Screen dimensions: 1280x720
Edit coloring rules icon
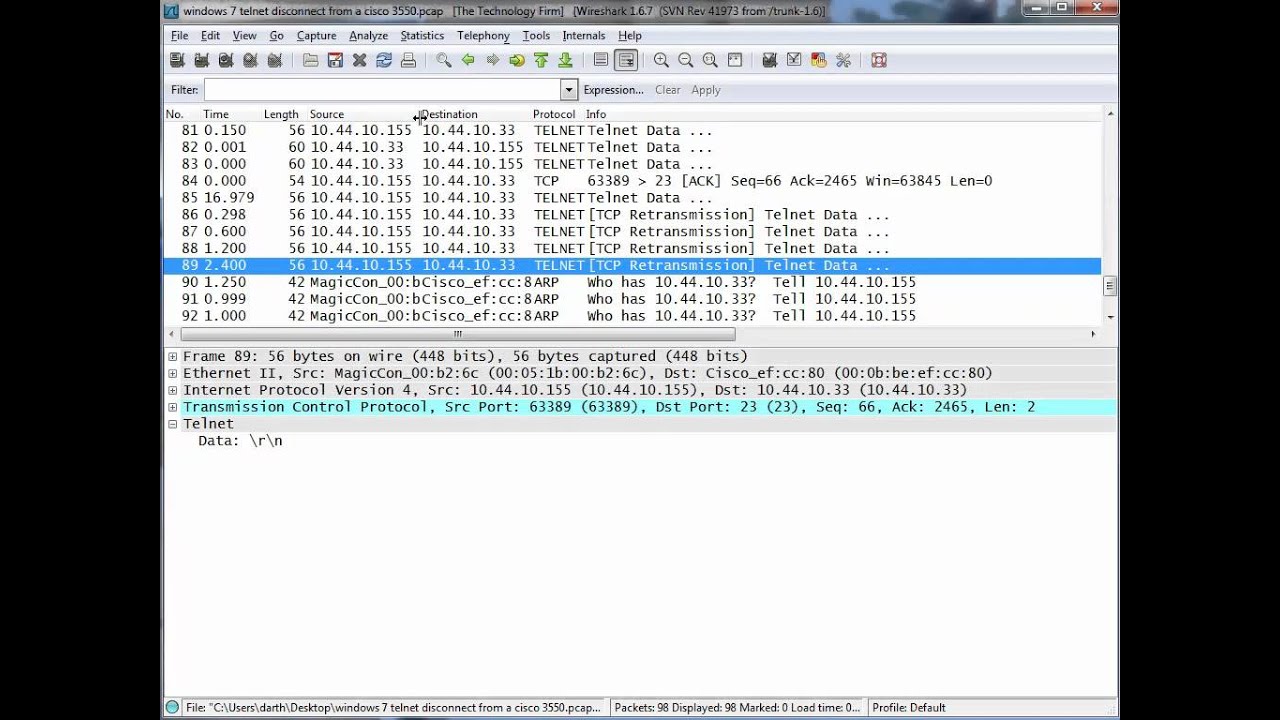819,60
